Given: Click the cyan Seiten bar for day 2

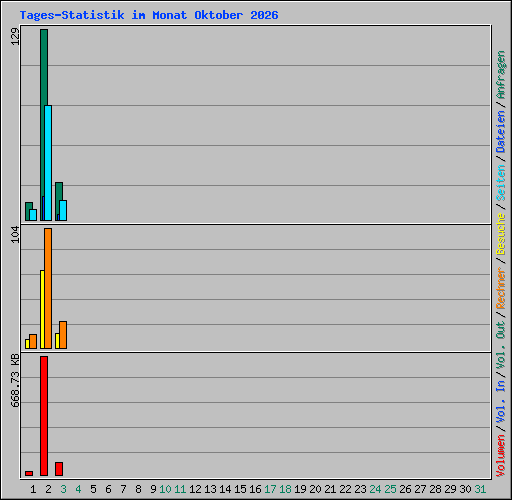Looking at the screenshot, I should coord(48,163).
